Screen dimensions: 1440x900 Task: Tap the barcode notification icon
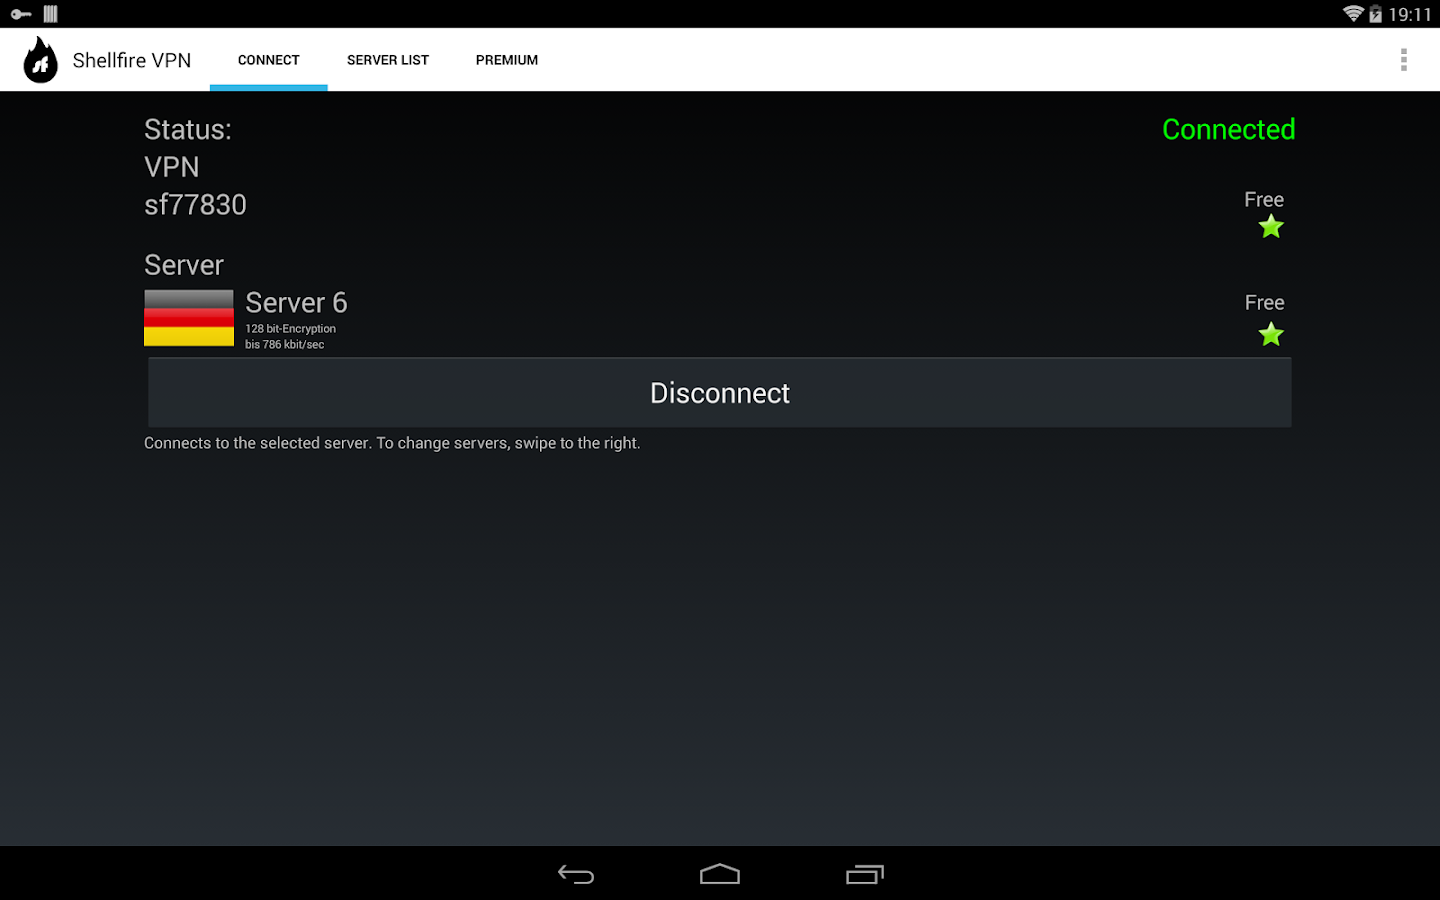[51, 14]
